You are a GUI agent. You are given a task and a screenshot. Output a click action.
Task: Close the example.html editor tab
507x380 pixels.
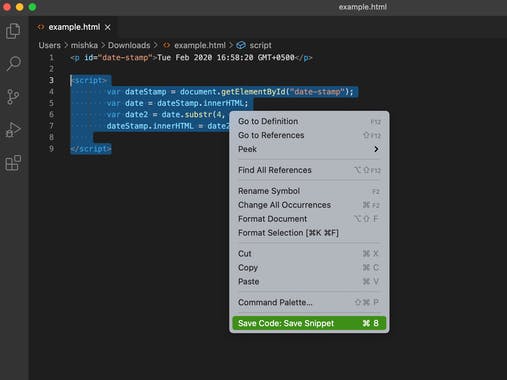pos(108,27)
